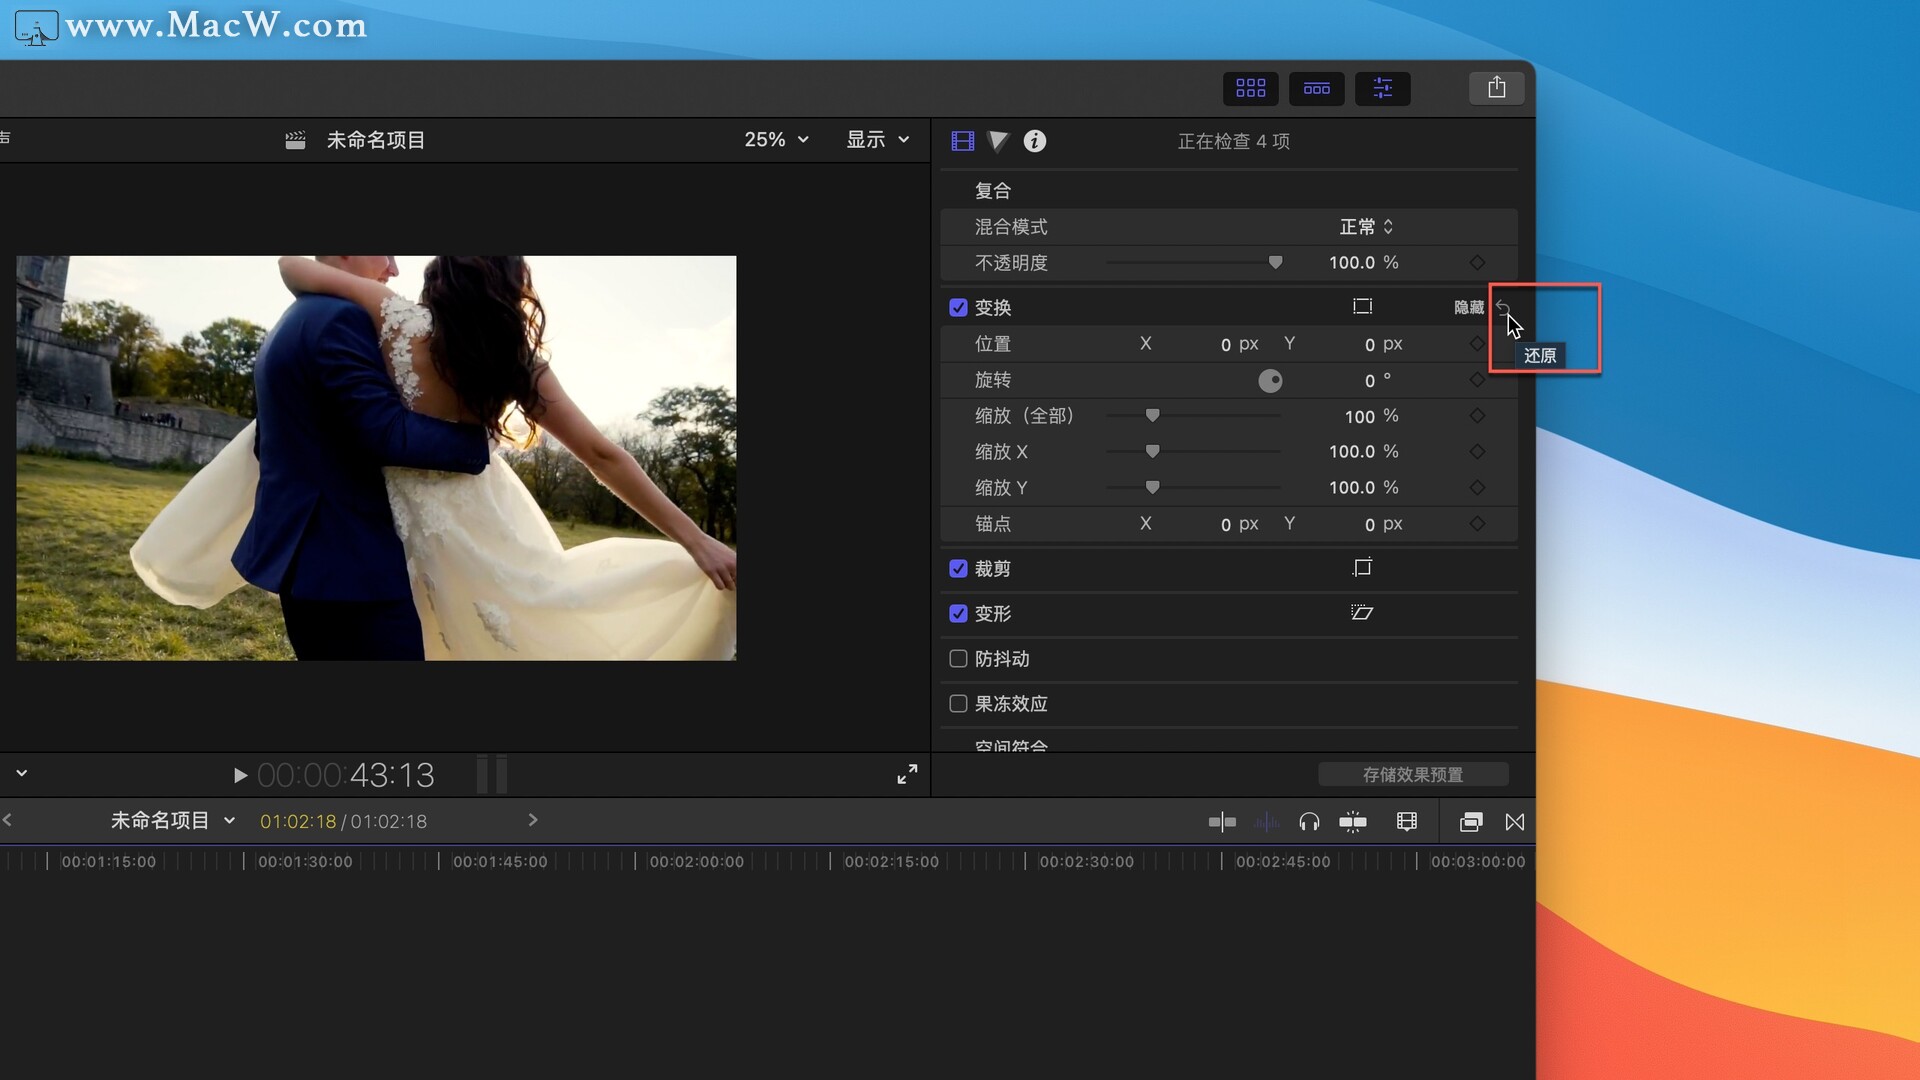Add keyframe for 缩放 Y

[1477, 488]
